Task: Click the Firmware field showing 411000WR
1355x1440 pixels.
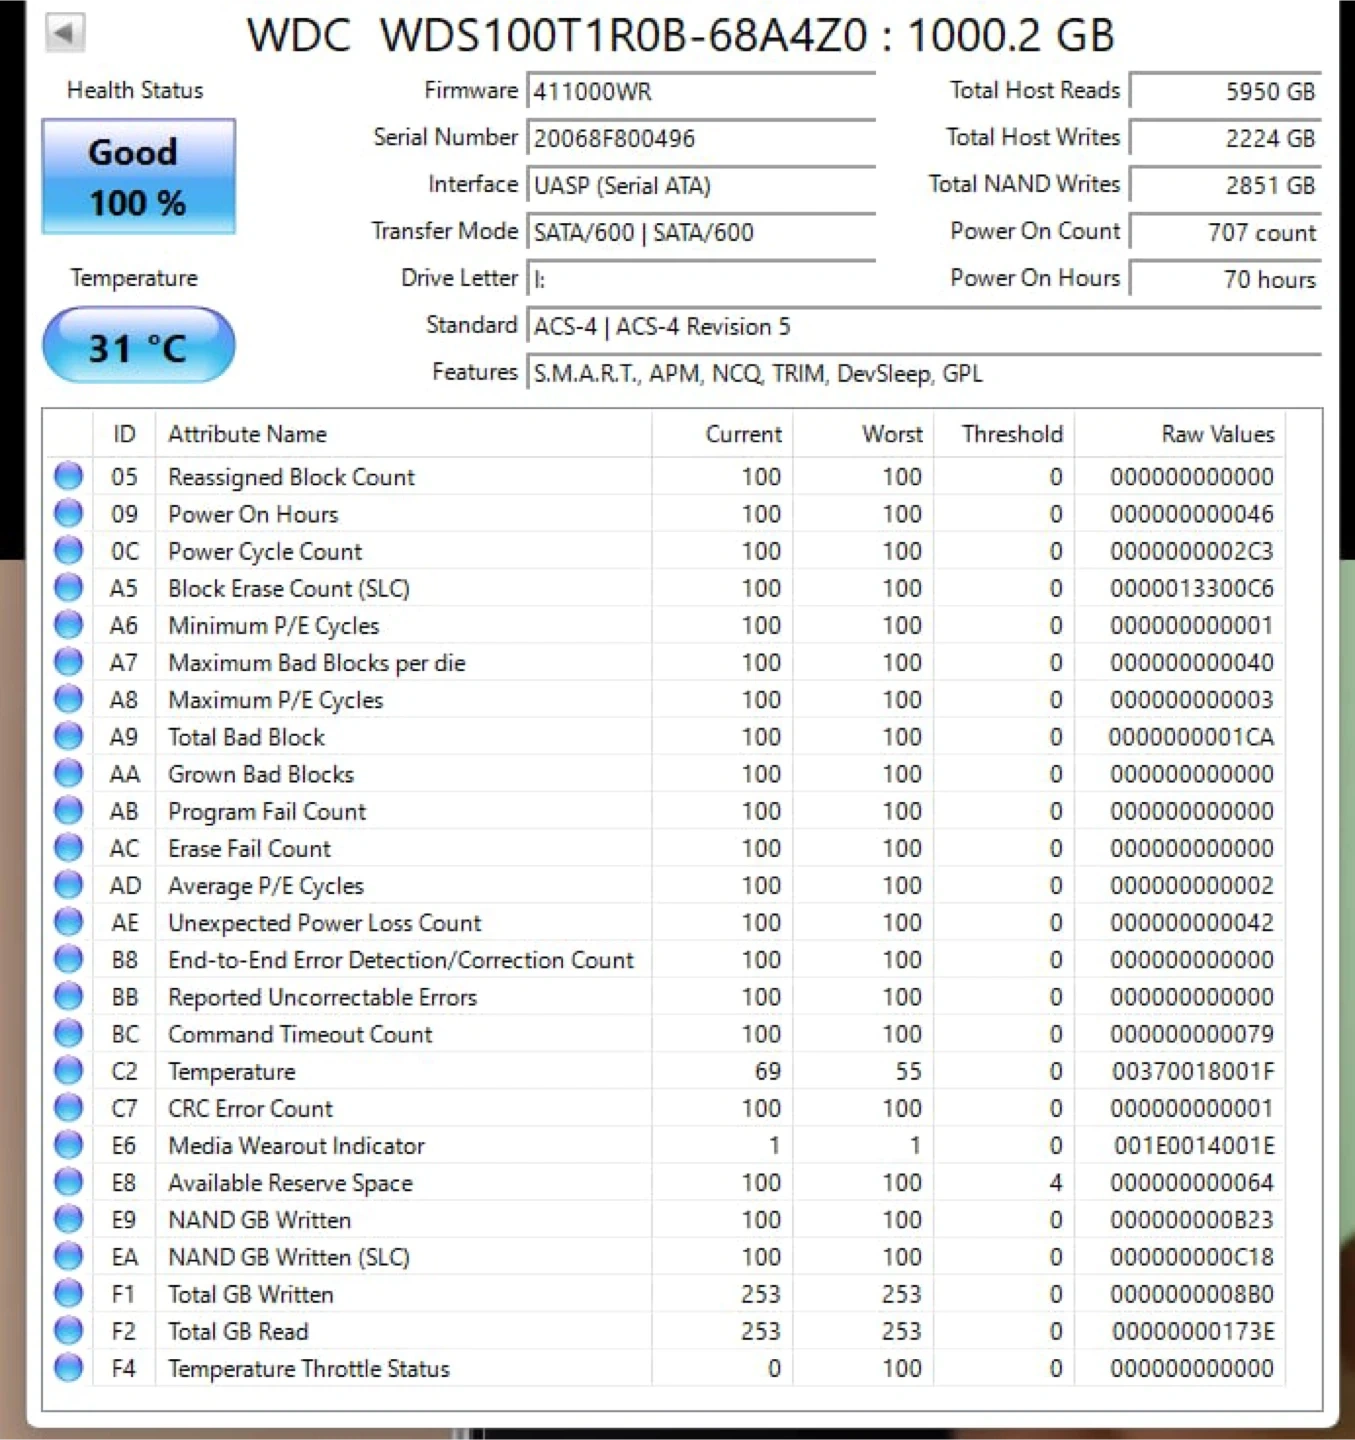Action: [x=700, y=92]
